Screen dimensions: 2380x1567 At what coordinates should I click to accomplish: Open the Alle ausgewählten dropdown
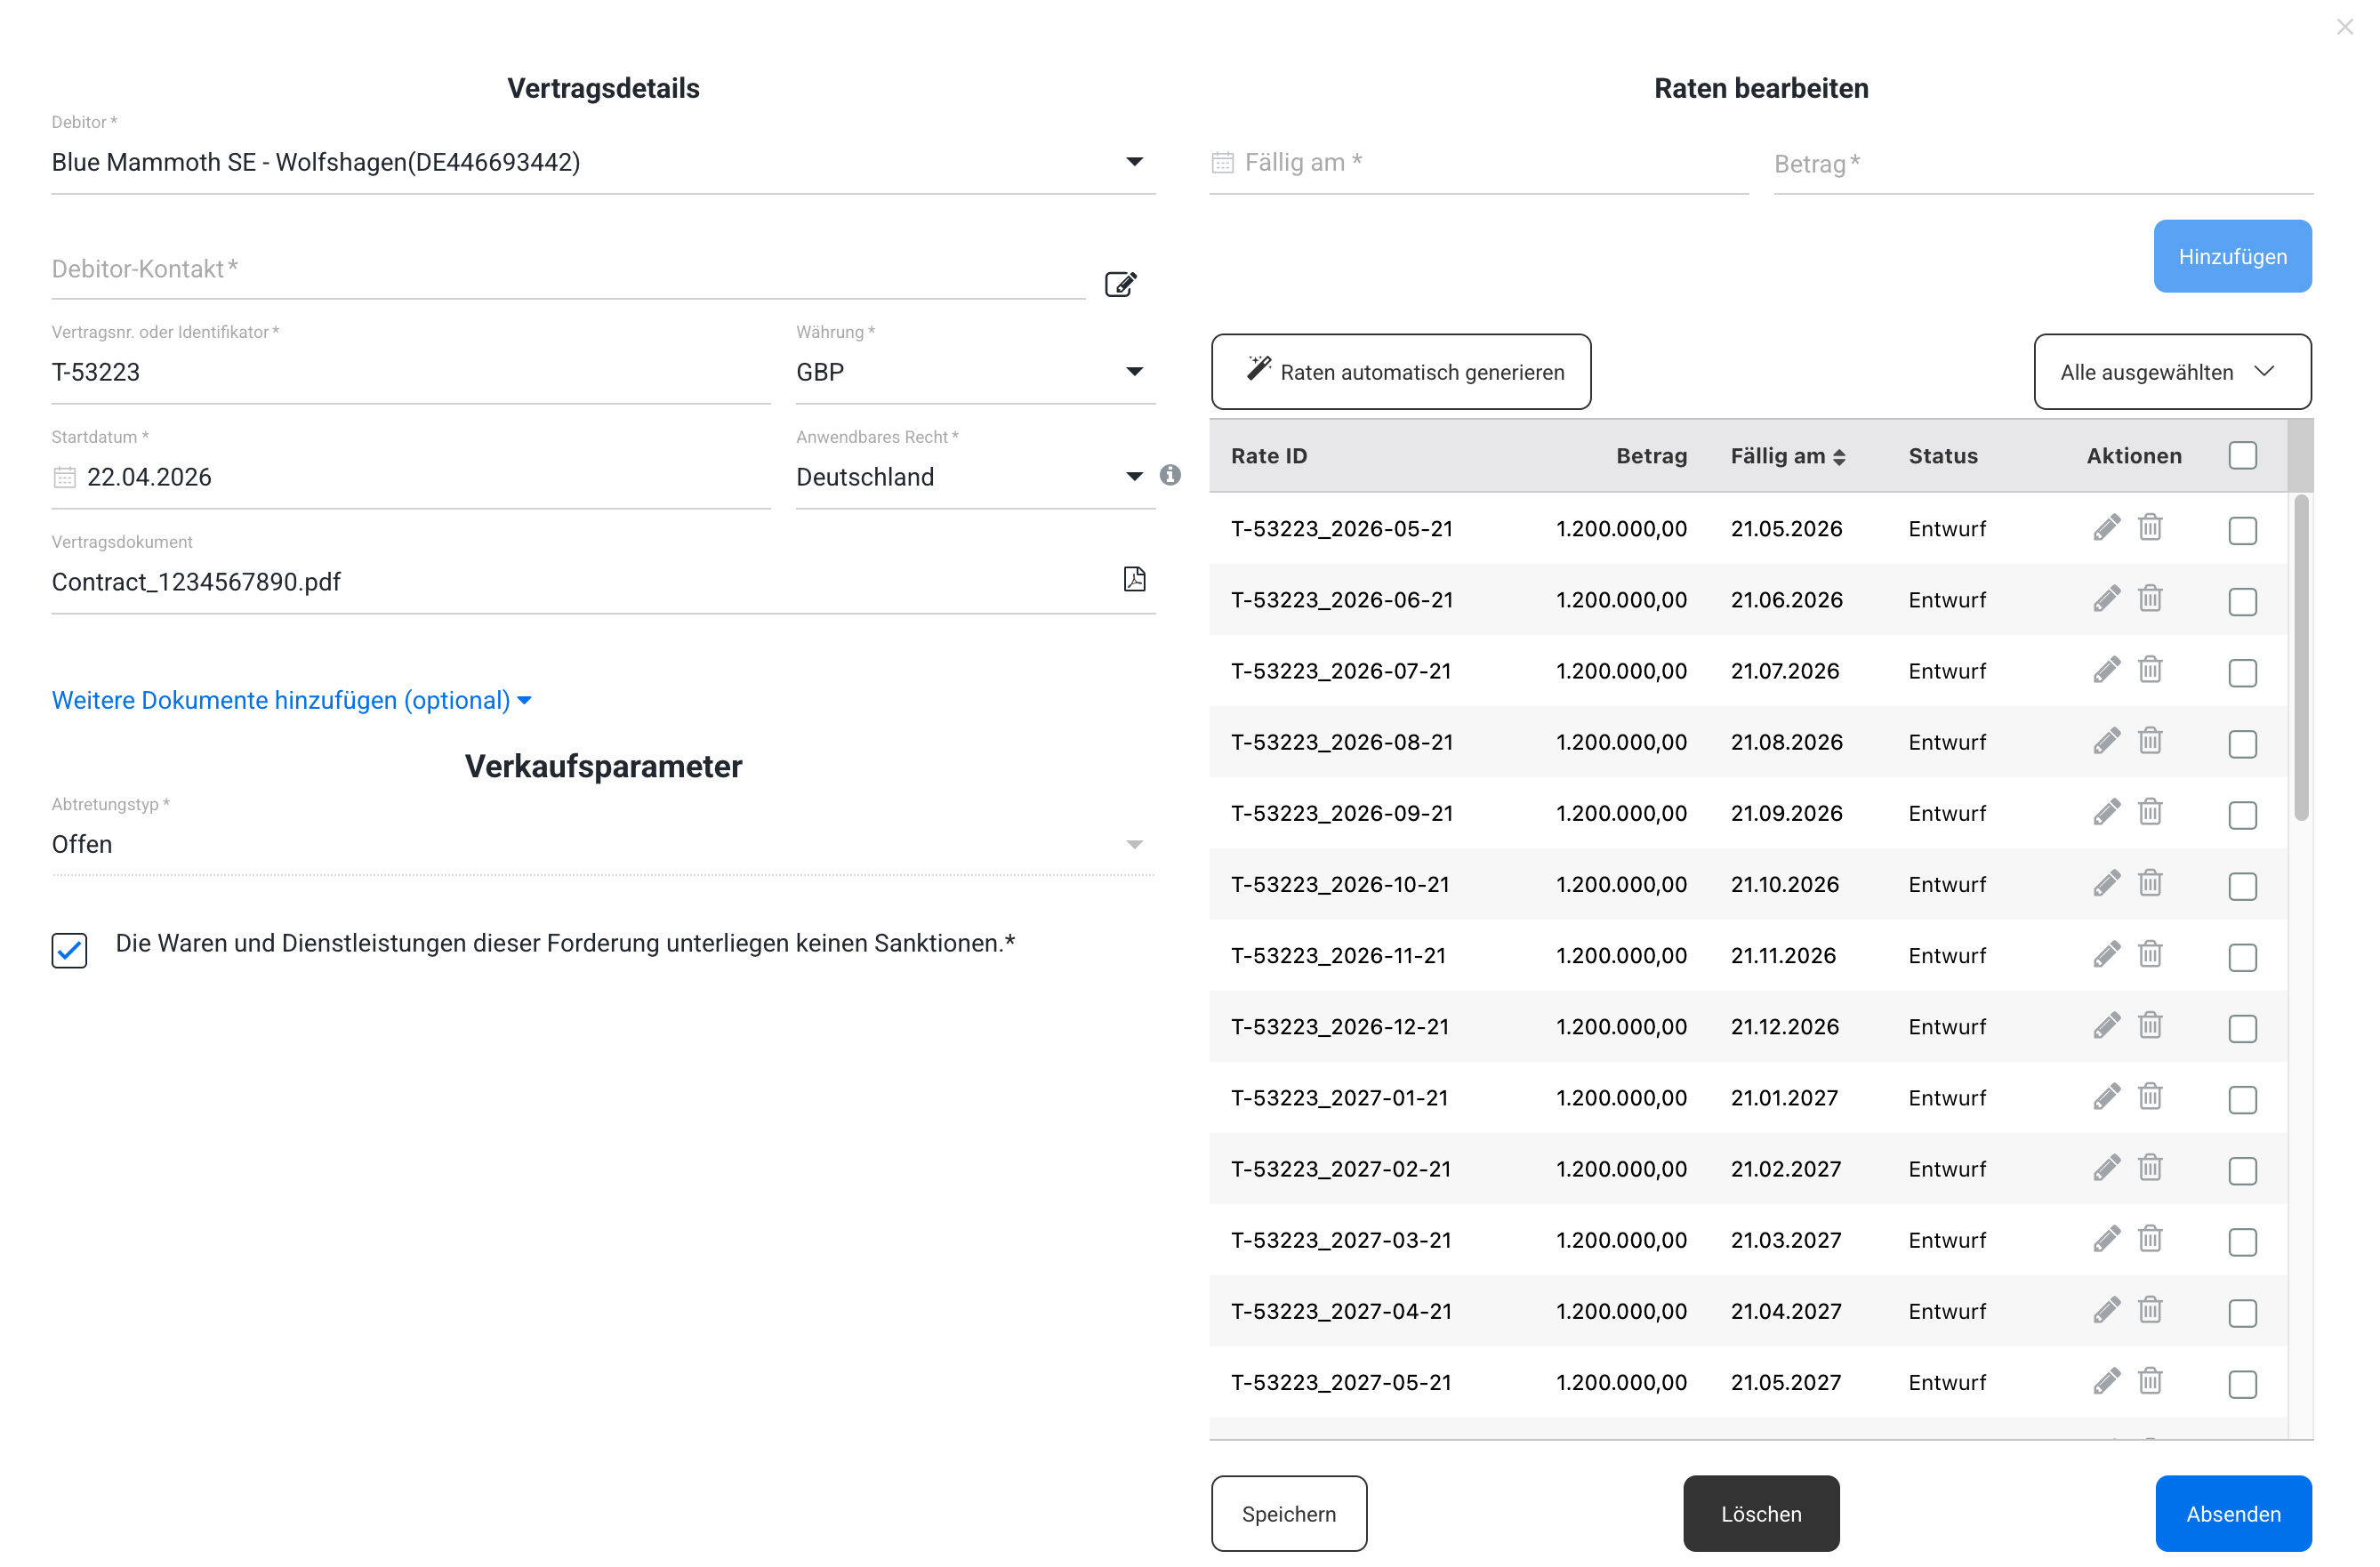pyautogui.click(x=2171, y=372)
